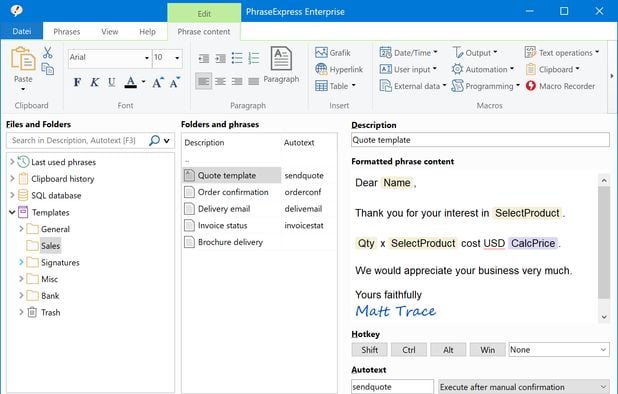The width and height of the screenshot is (618, 394).
Task: Open search options dropdown arrow
Action: (167, 141)
